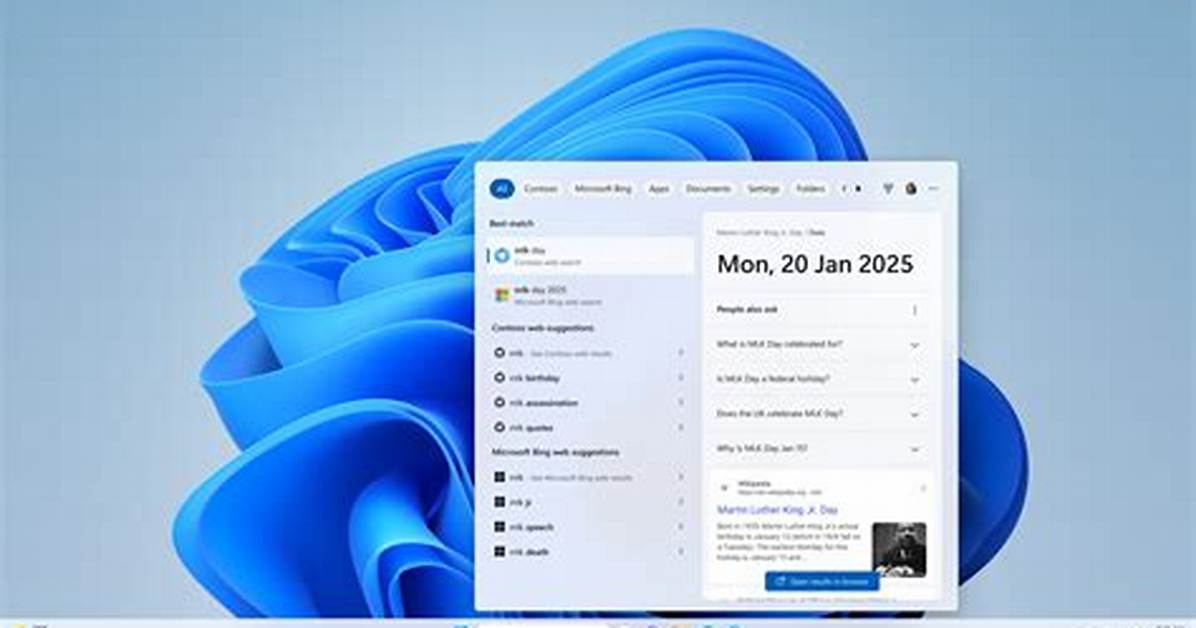Click the Contoso icon beside 'mlk quotes'

(500, 427)
